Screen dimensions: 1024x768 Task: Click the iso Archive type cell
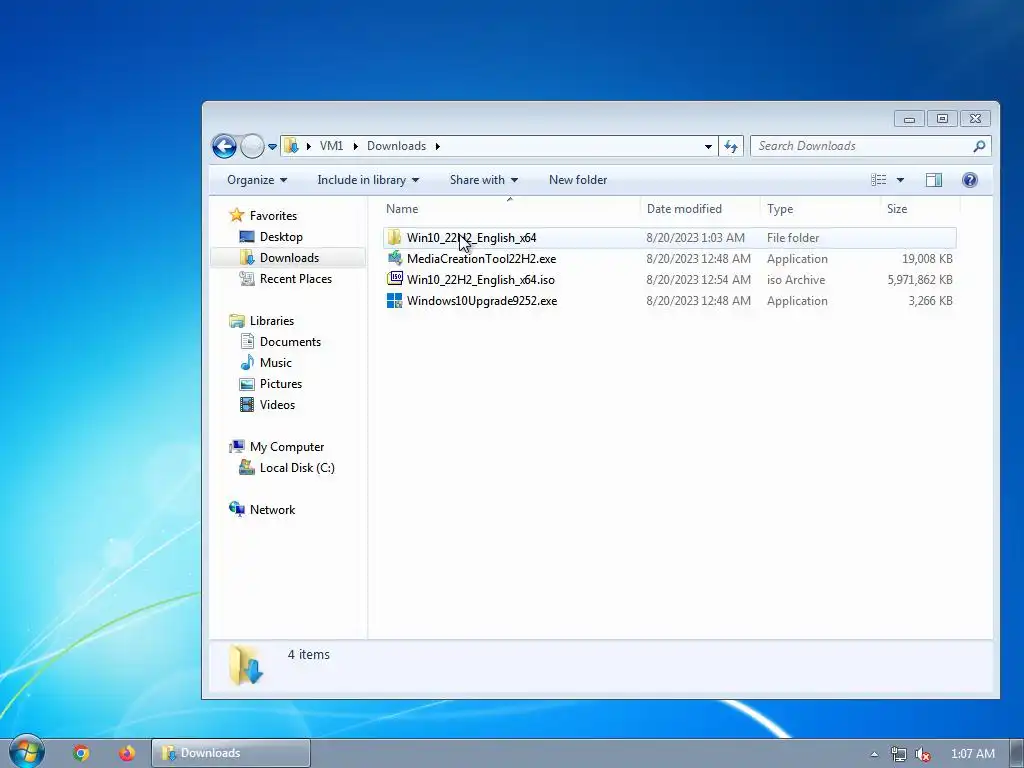coord(796,280)
